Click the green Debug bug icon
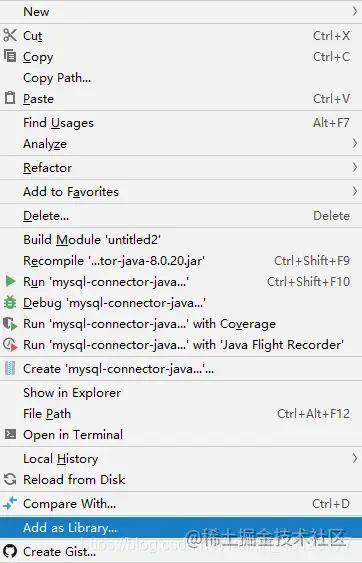 10,302
